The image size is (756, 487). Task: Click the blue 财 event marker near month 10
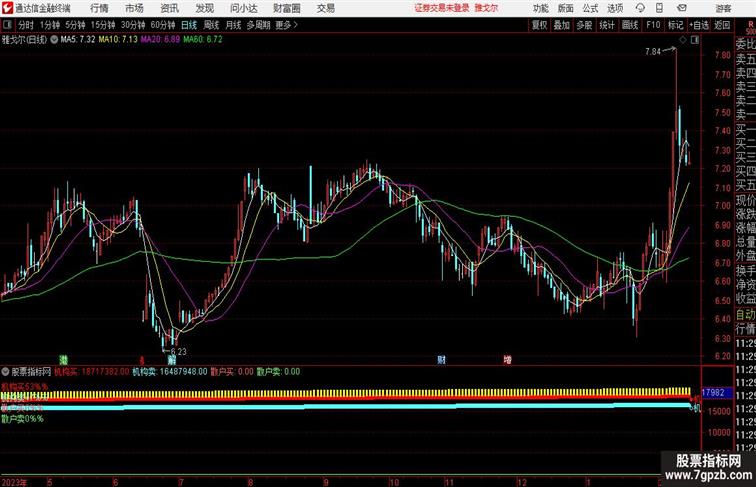point(441,360)
